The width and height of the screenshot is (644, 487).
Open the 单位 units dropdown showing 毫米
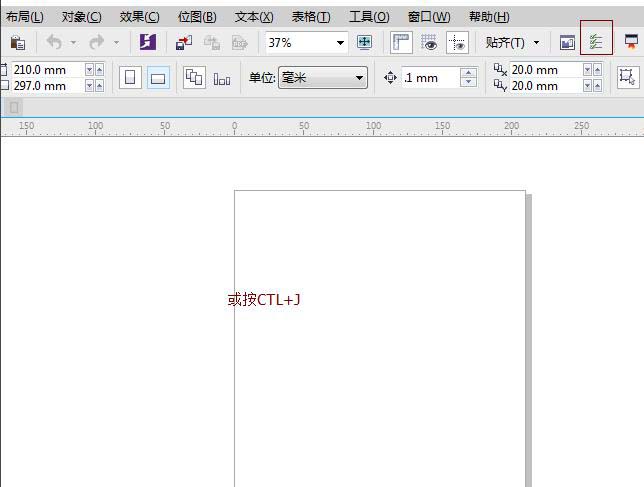pos(323,78)
